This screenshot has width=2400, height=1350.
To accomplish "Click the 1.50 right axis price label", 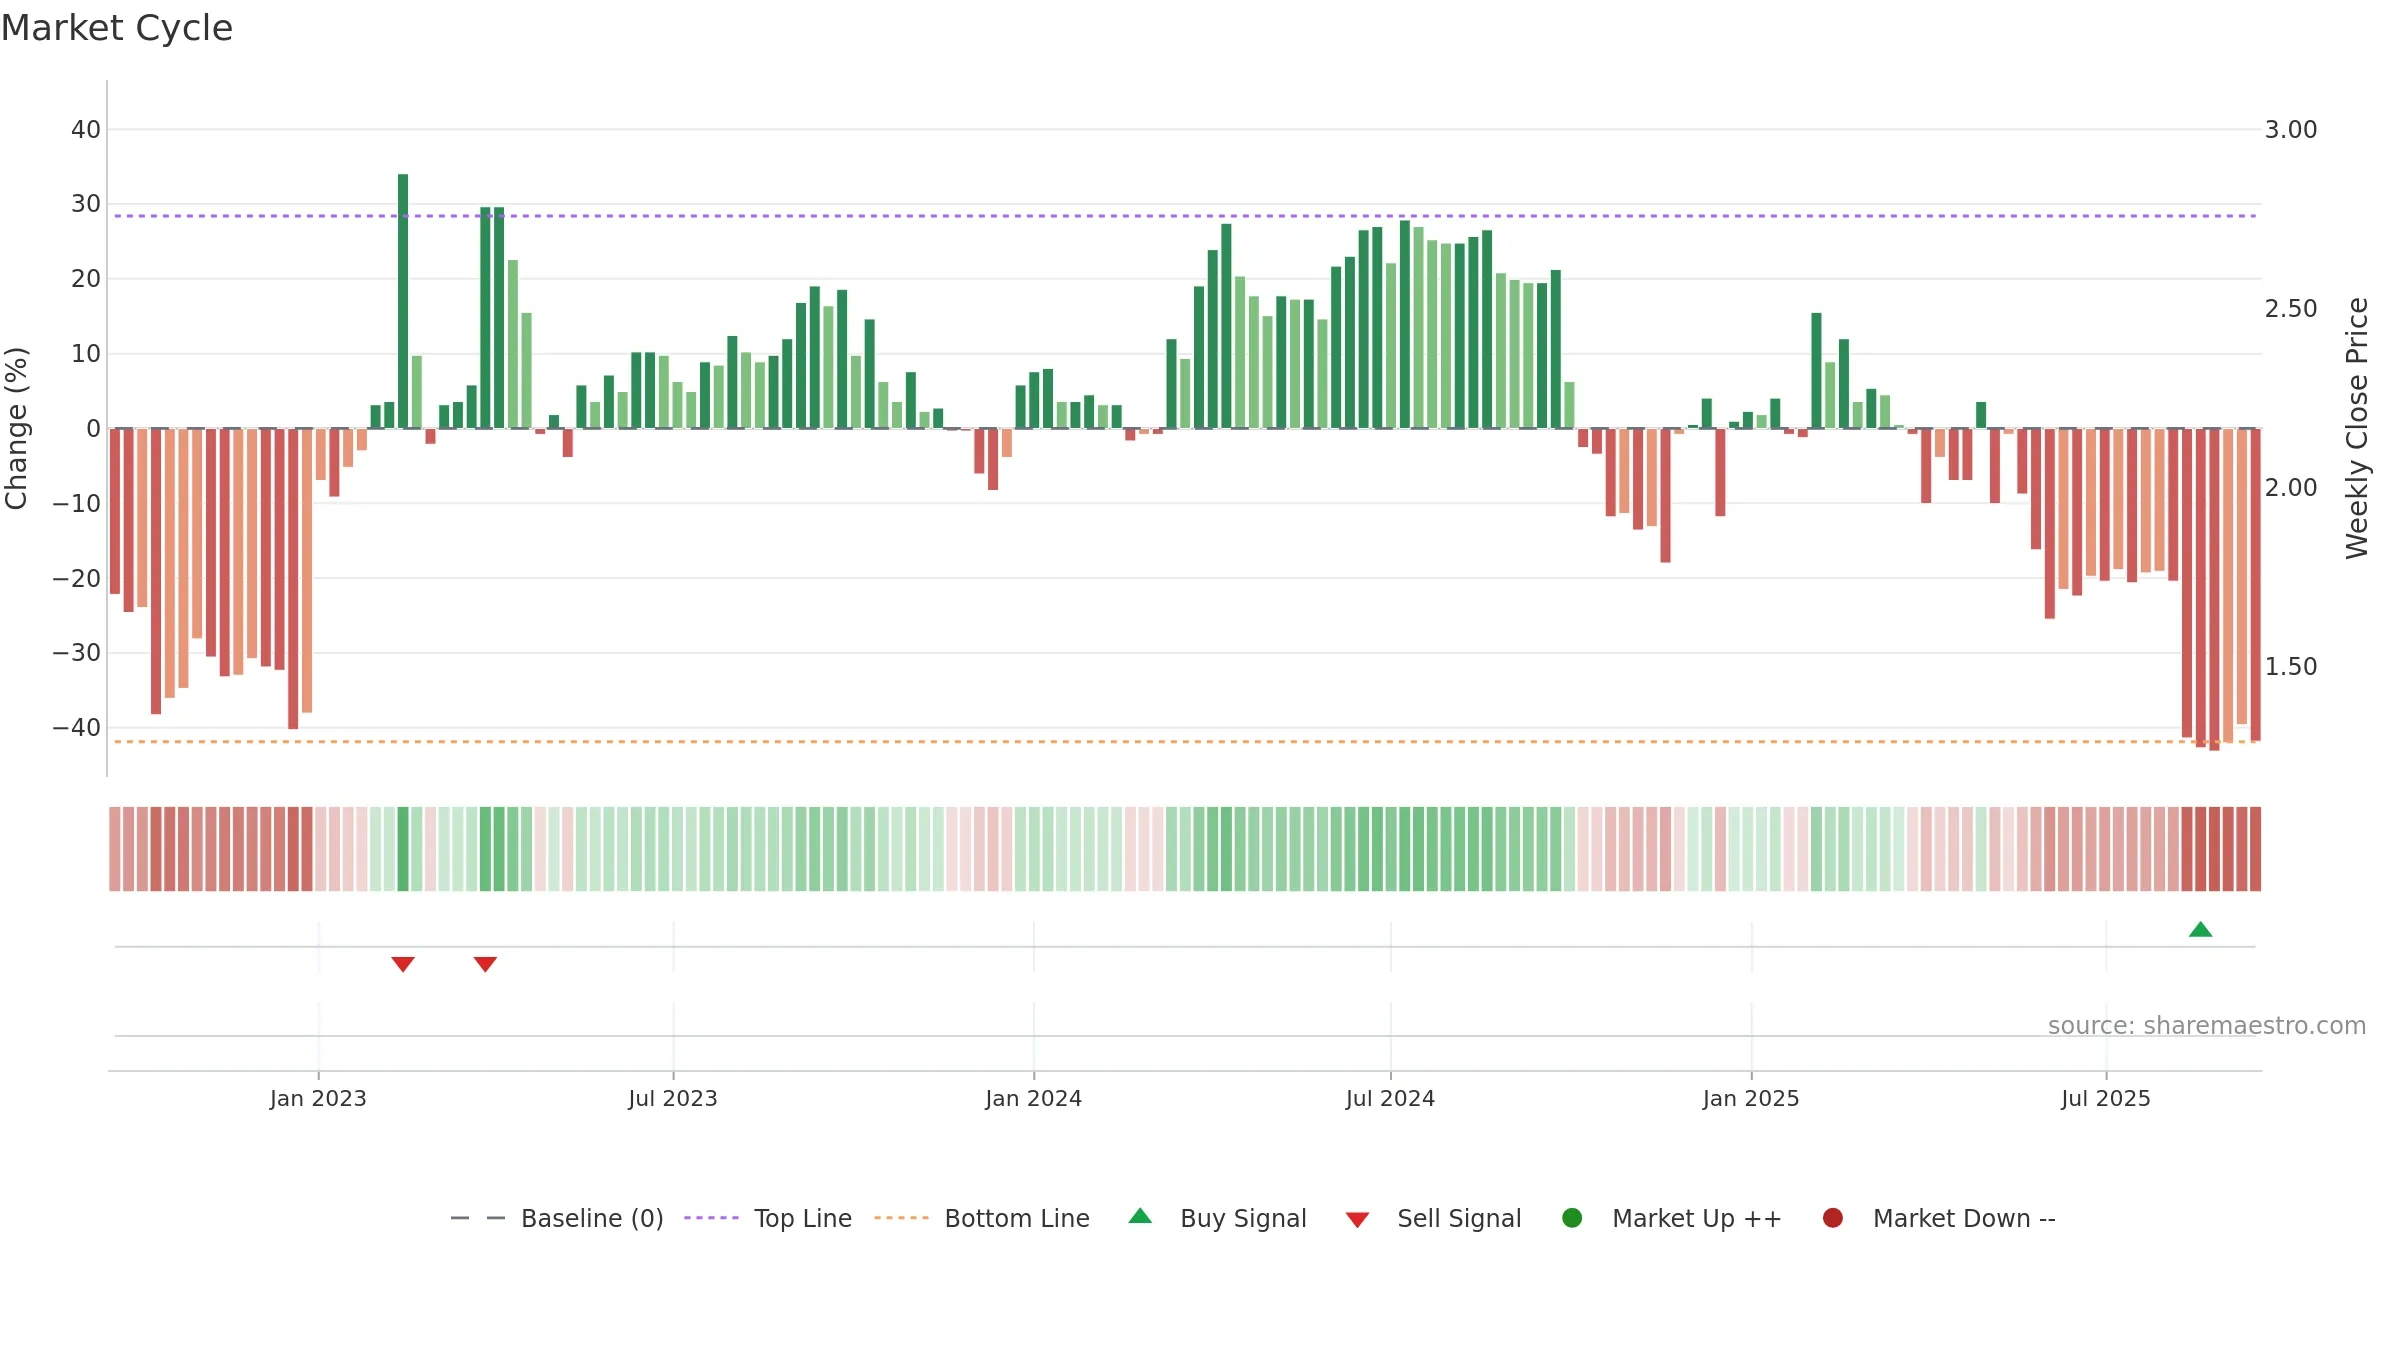I will (2291, 667).
